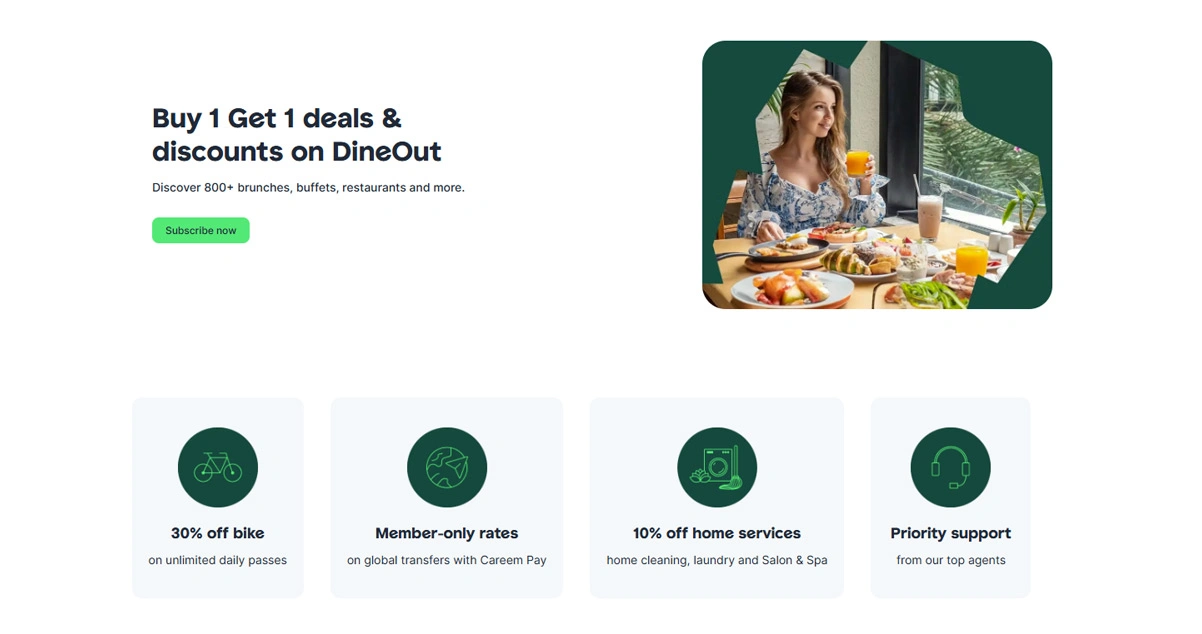
Task: Open the "Priority support" title
Action: [950, 533]
